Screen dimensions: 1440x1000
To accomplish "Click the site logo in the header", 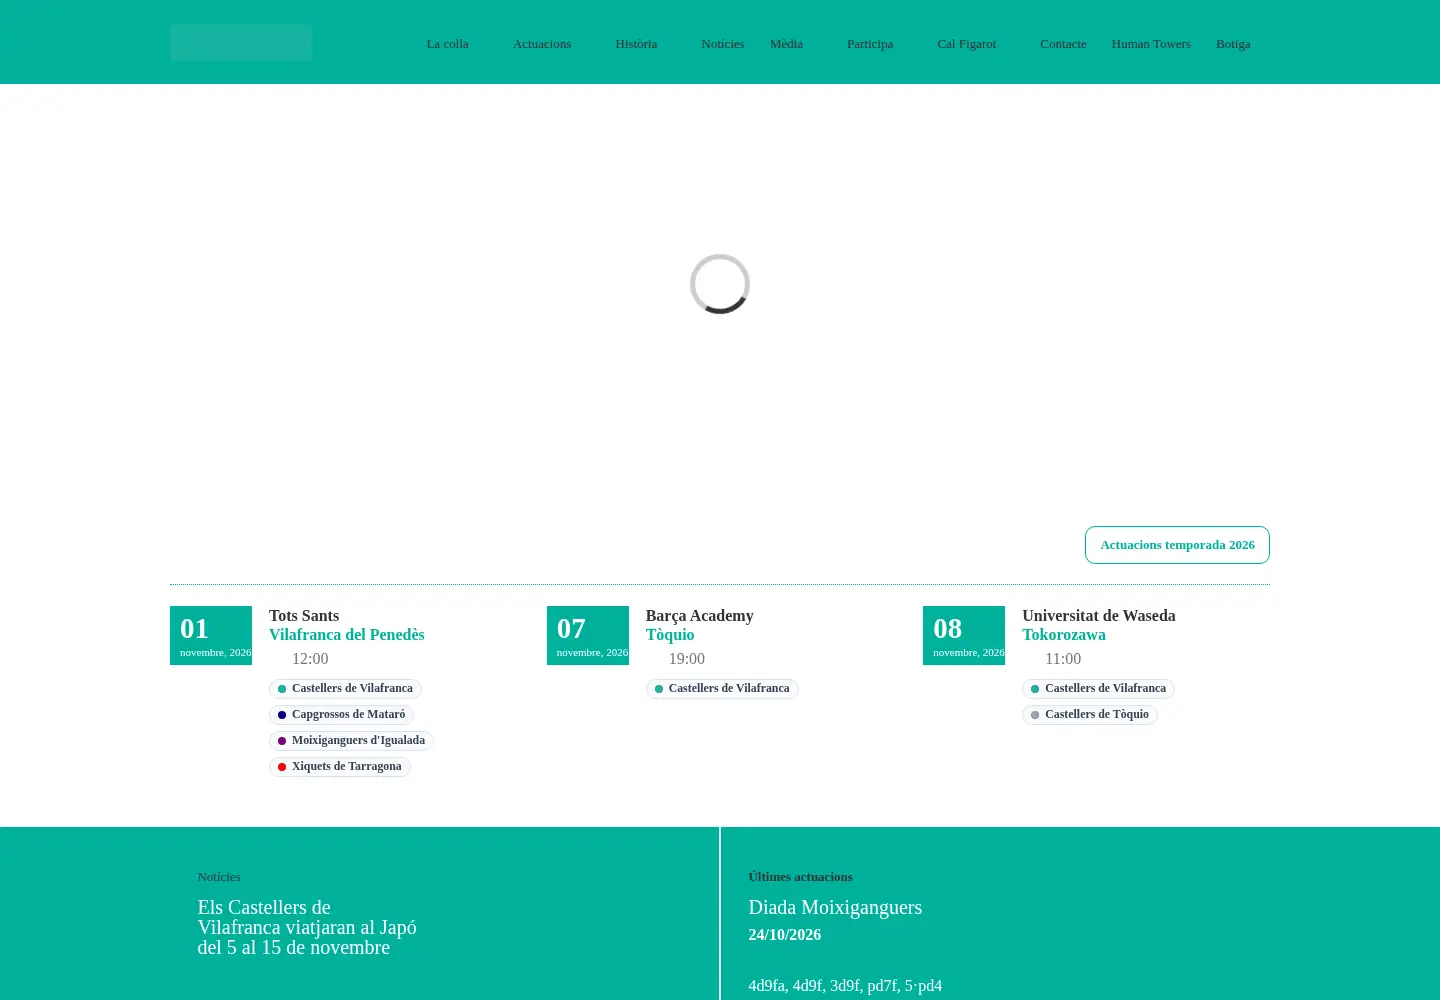I will tap(241, 43).
